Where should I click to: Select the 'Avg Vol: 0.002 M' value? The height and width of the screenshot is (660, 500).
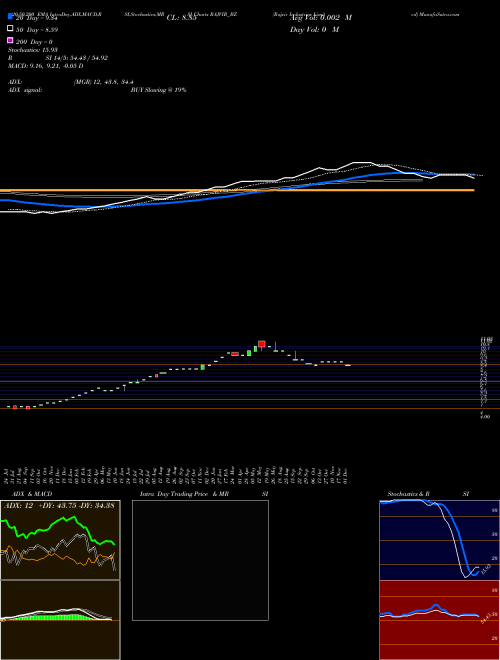[321, 18]
